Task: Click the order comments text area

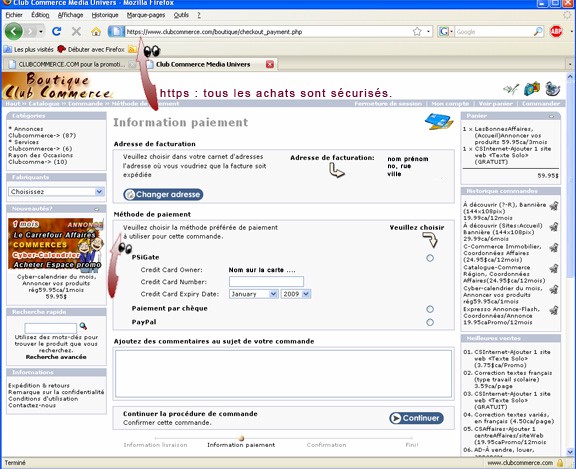Action: [x=283, y=374]
